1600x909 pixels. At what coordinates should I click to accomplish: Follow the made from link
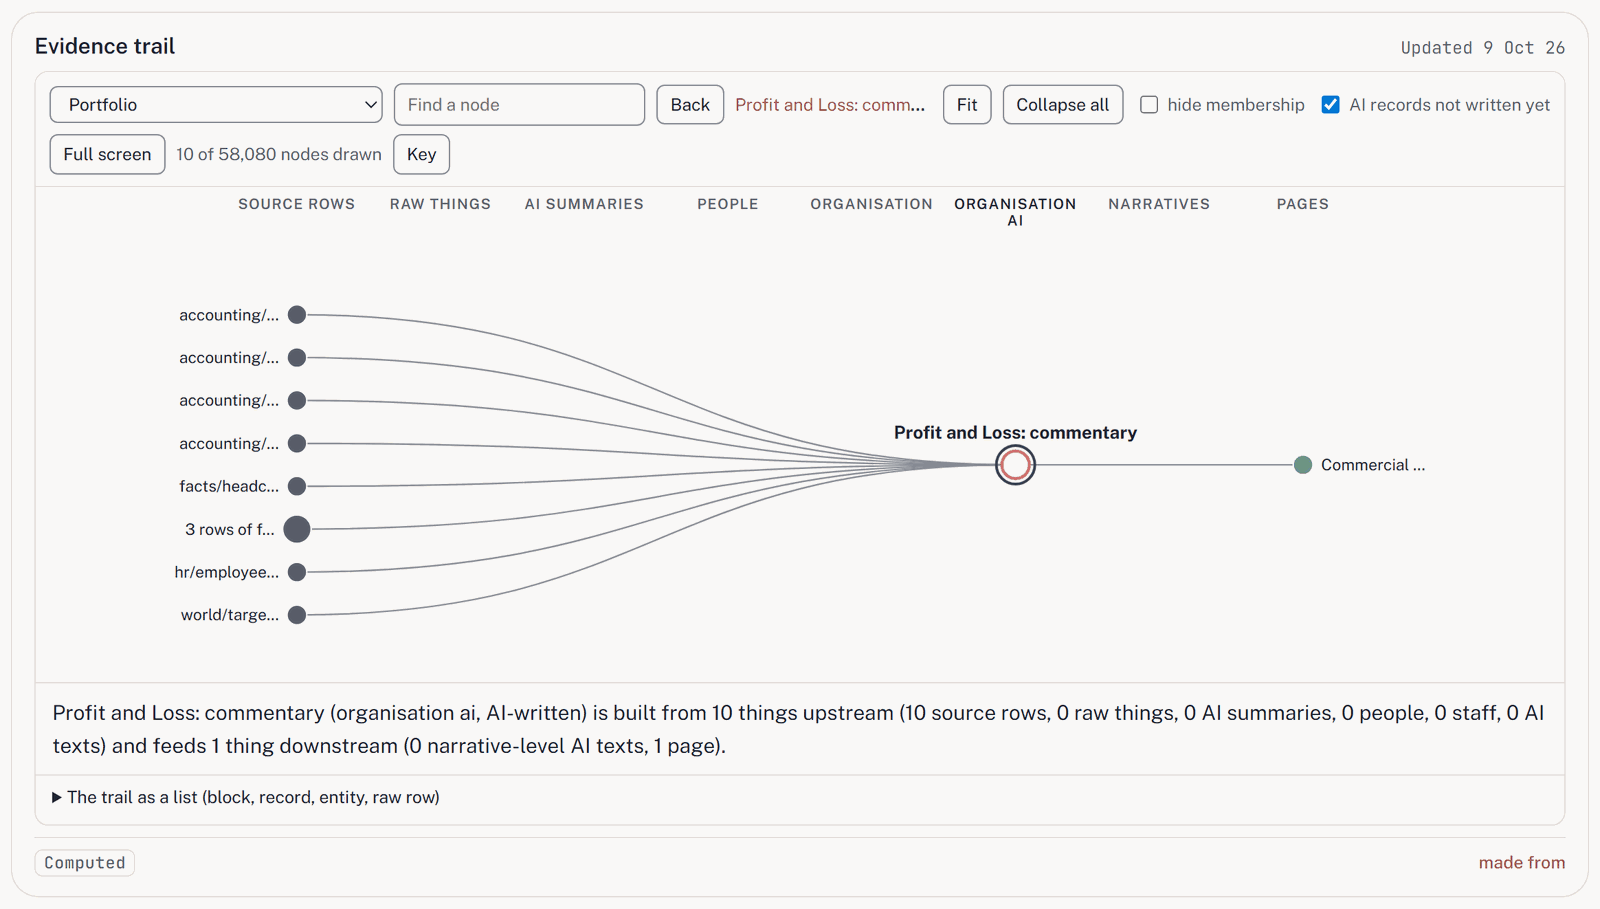pyautogui.click(x=1522, y=862)
